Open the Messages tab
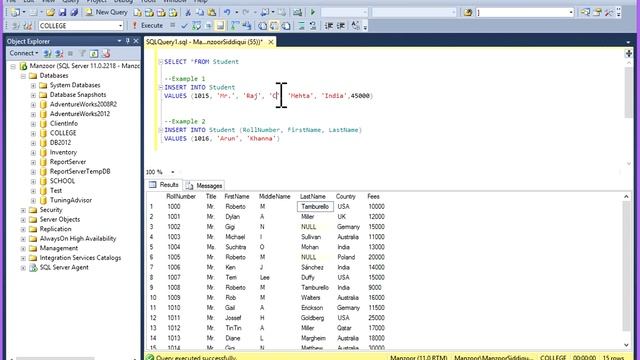The height and width of the screenshot is (360, 640). (204, 186)
